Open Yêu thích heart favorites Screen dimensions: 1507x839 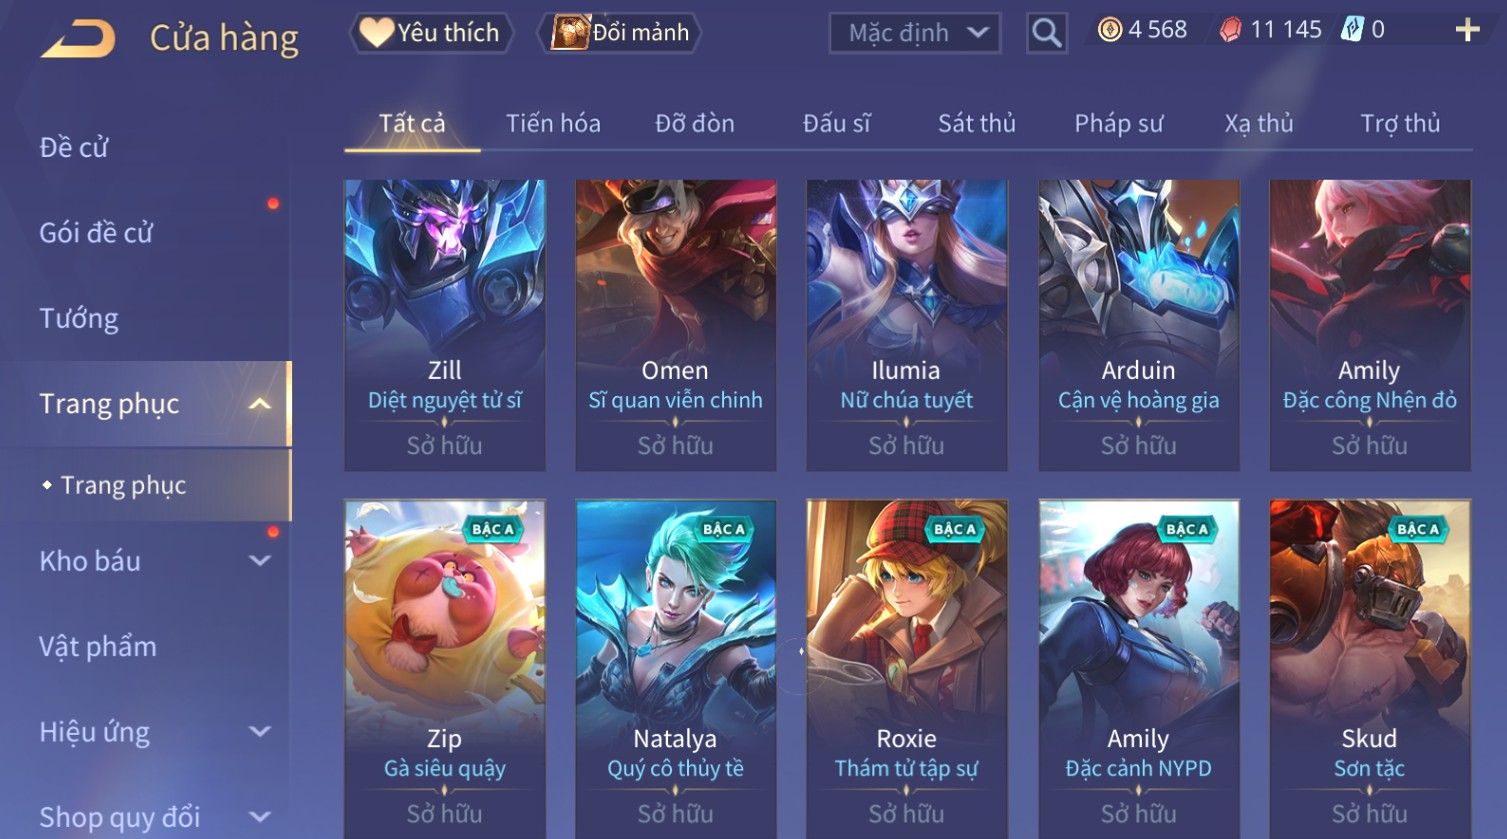point(431,33)
